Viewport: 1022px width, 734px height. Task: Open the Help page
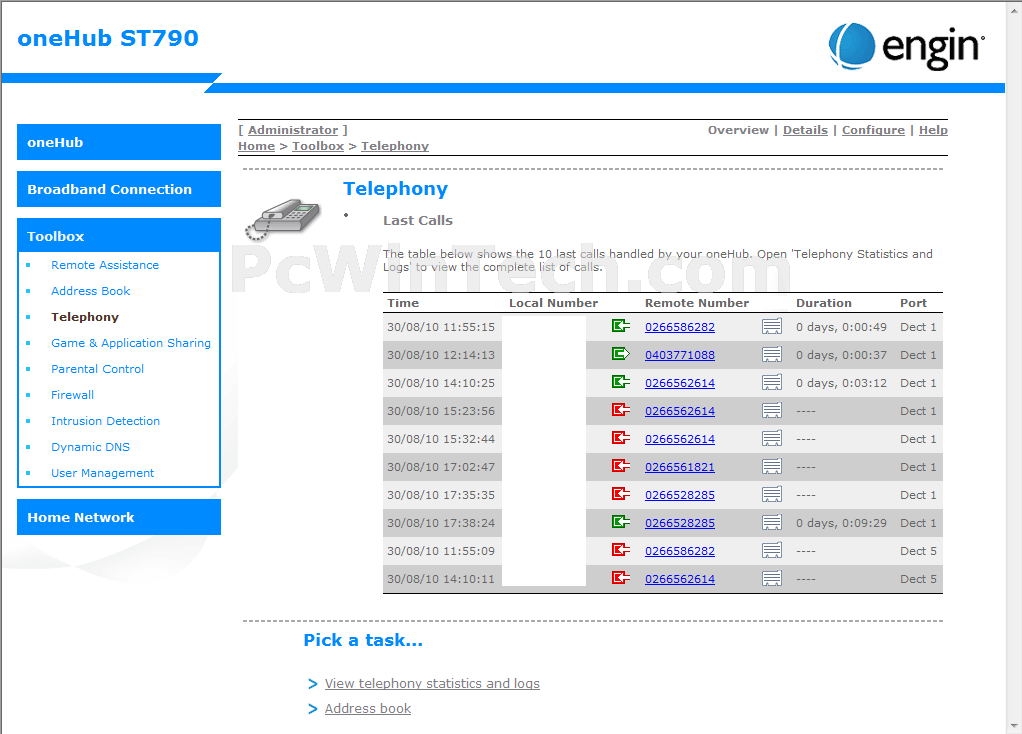(933, 130)
